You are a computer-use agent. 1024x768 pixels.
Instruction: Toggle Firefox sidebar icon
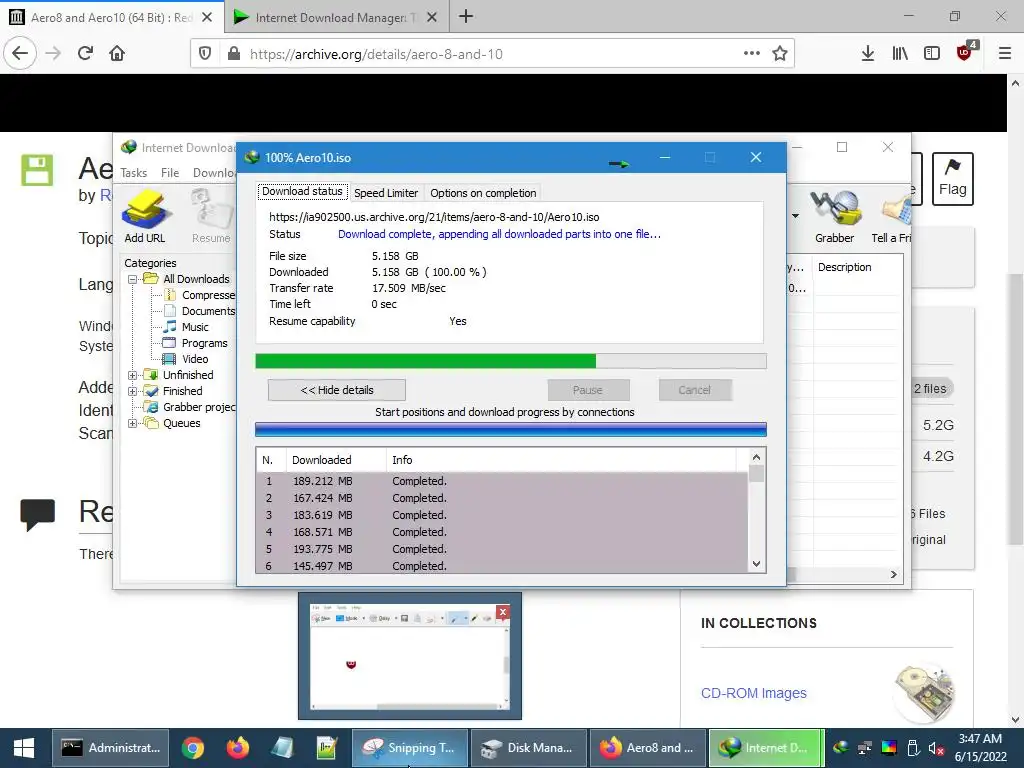(x=932, y=54)
